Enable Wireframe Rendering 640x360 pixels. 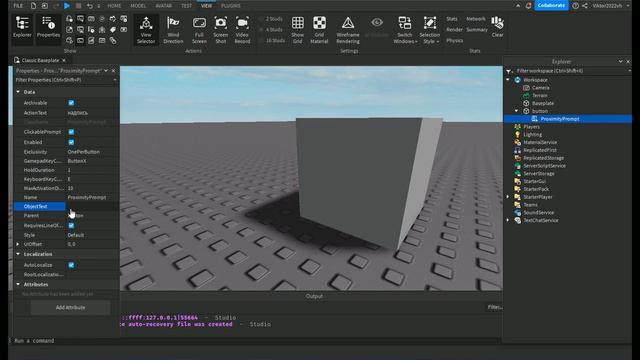point(348,30)
